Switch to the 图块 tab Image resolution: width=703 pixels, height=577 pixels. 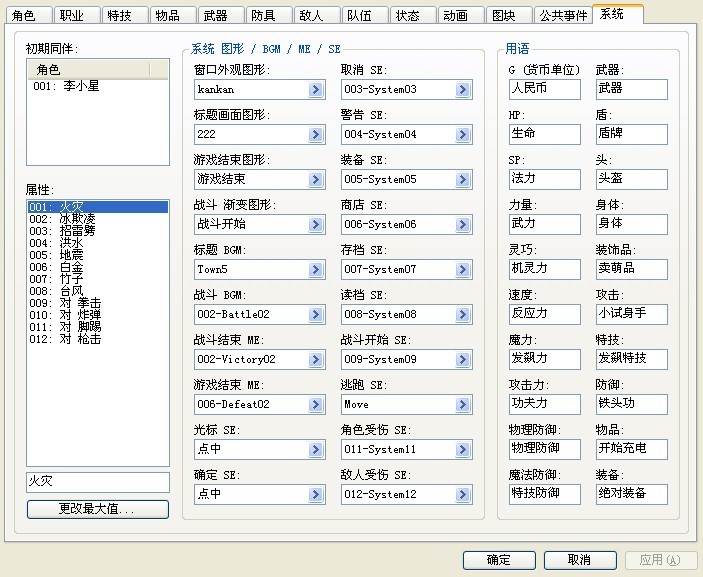click(x=508, y=16)
